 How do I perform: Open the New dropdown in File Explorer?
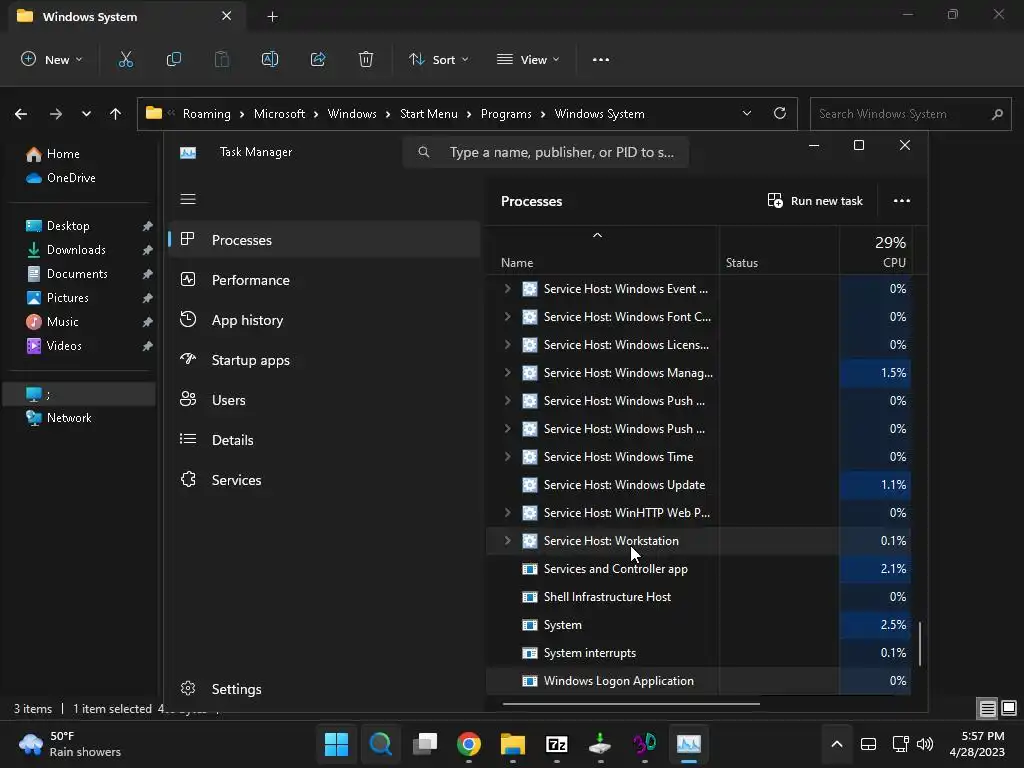click(52, 59)
